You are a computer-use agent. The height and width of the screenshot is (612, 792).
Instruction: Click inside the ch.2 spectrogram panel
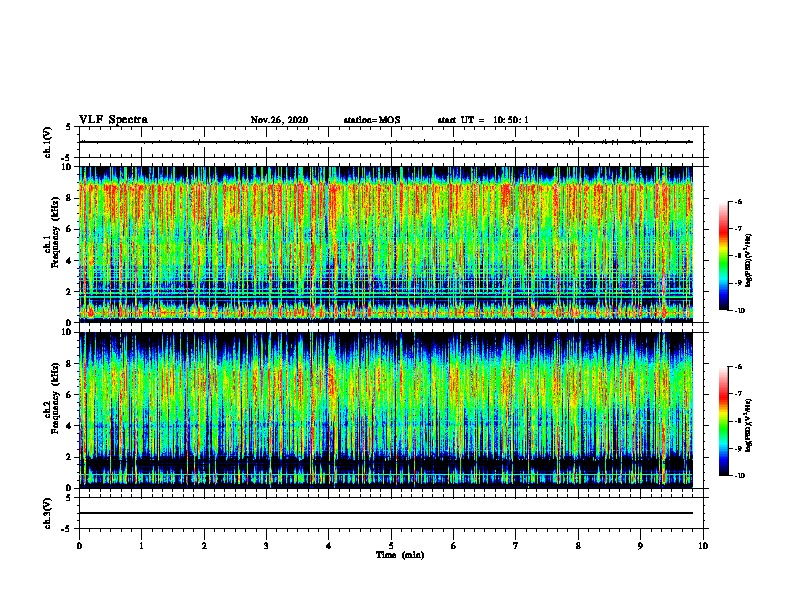pos(386,410)
